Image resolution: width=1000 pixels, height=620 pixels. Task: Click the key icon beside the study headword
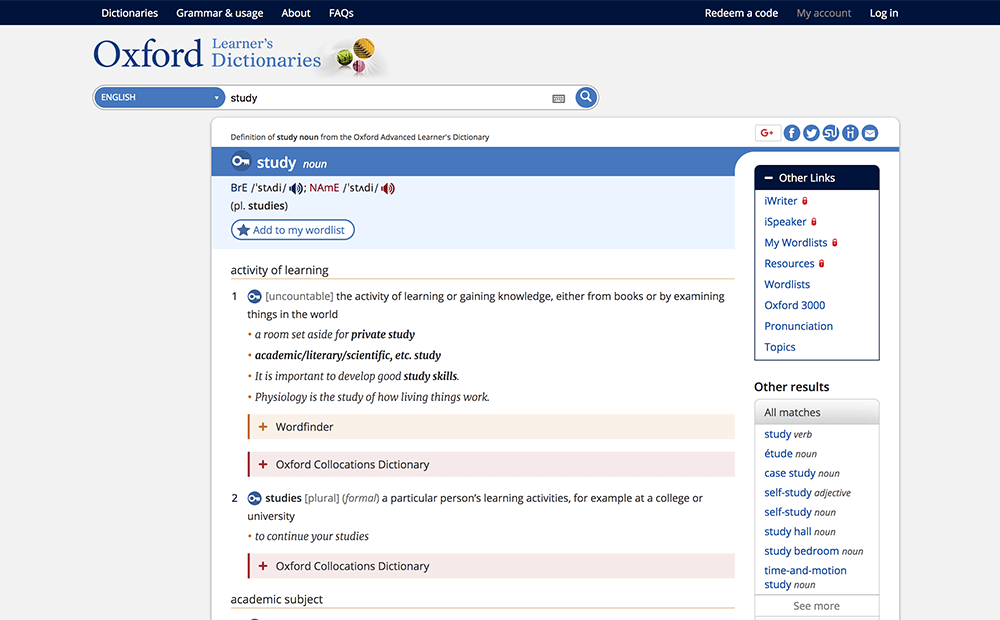[240, 161]
